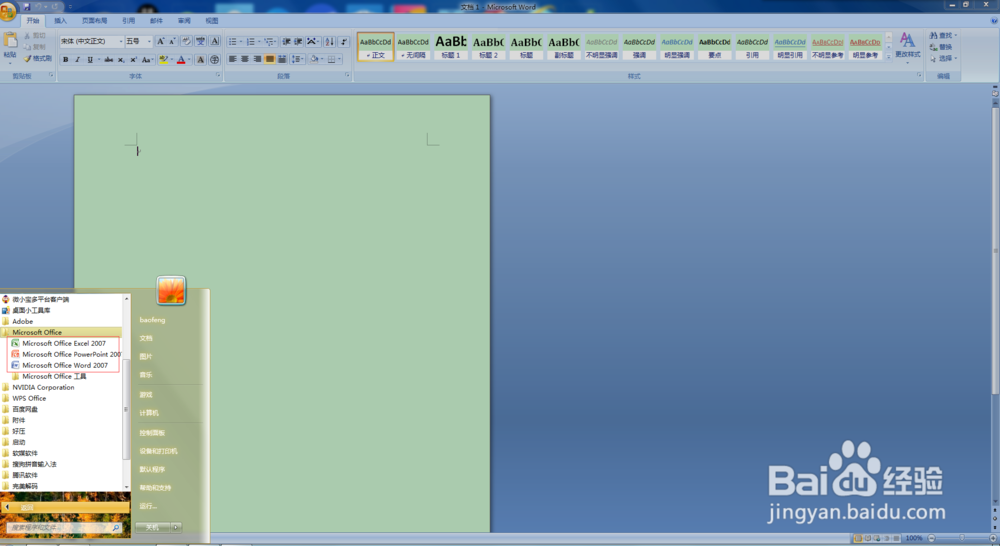Show or hide paragraph marks
The image size is (1000, 546).
(344, 41)
